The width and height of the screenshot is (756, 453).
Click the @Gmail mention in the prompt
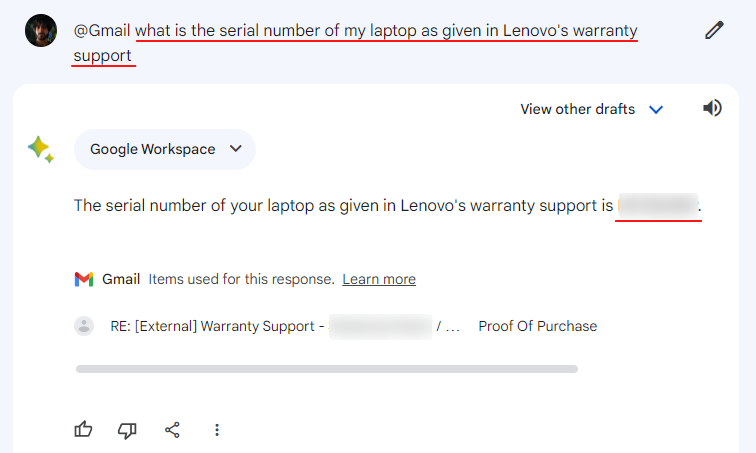click(x=102, y=30)
